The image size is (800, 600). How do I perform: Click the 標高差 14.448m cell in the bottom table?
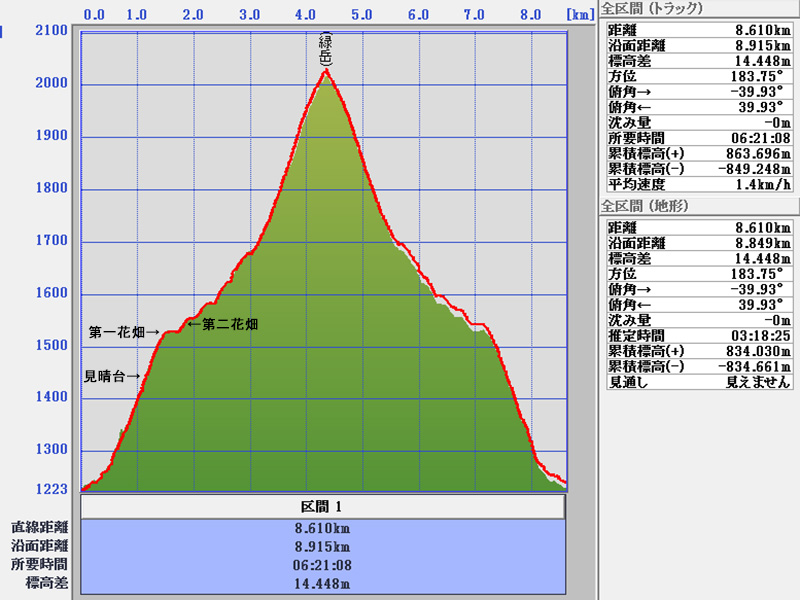click(323, 583)
